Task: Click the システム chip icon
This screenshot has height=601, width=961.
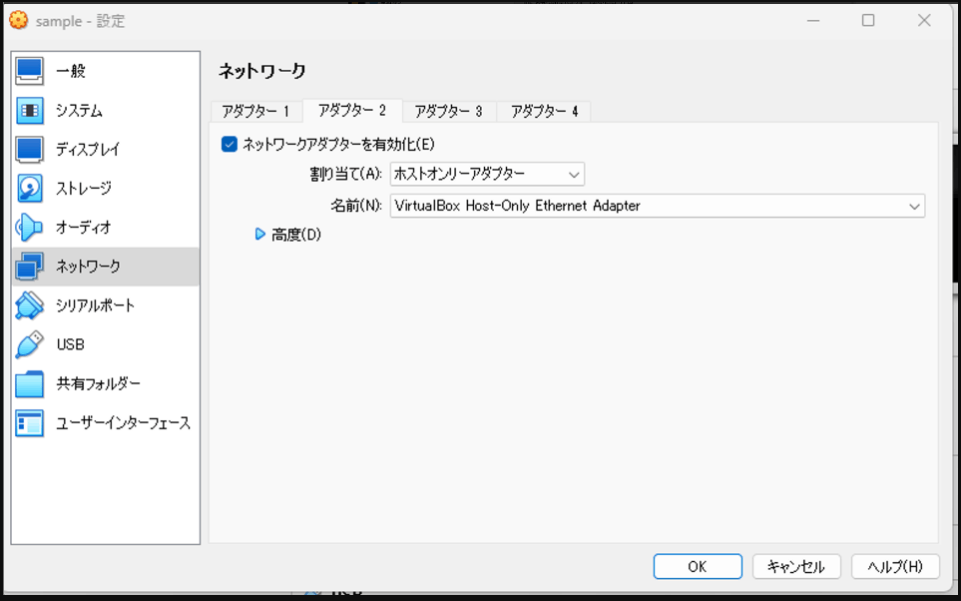Action: click(29, 110)
